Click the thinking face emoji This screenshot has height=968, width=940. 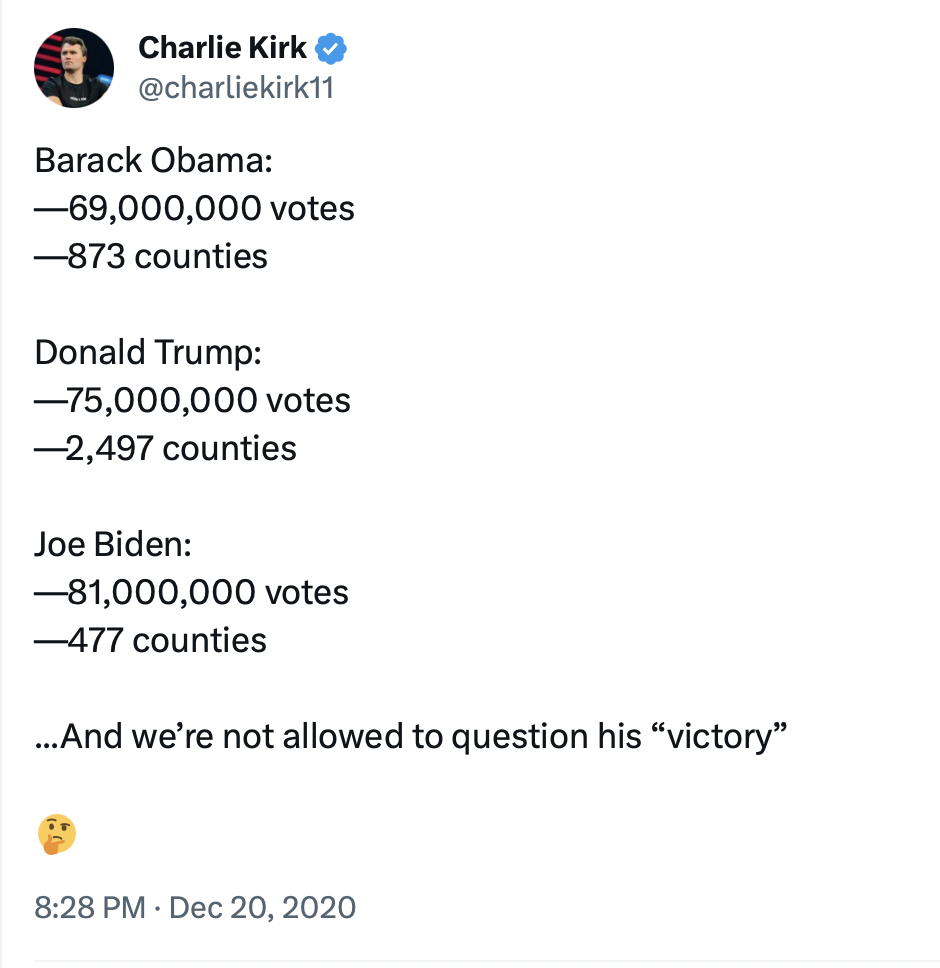tap(57, 833)
